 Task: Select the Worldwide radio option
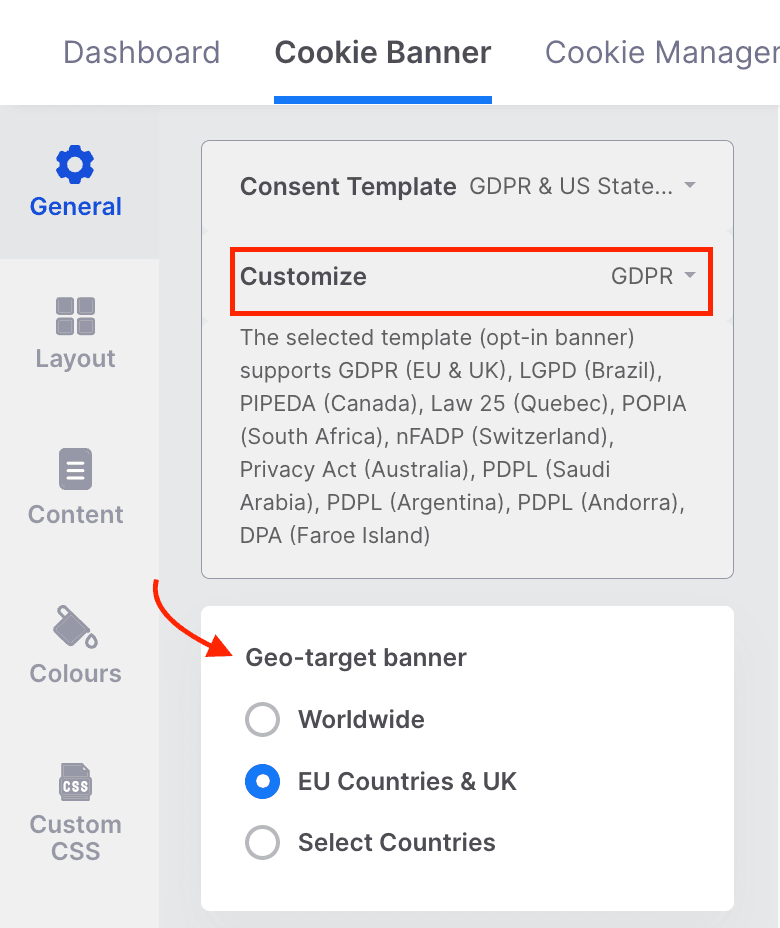point(262,720)
